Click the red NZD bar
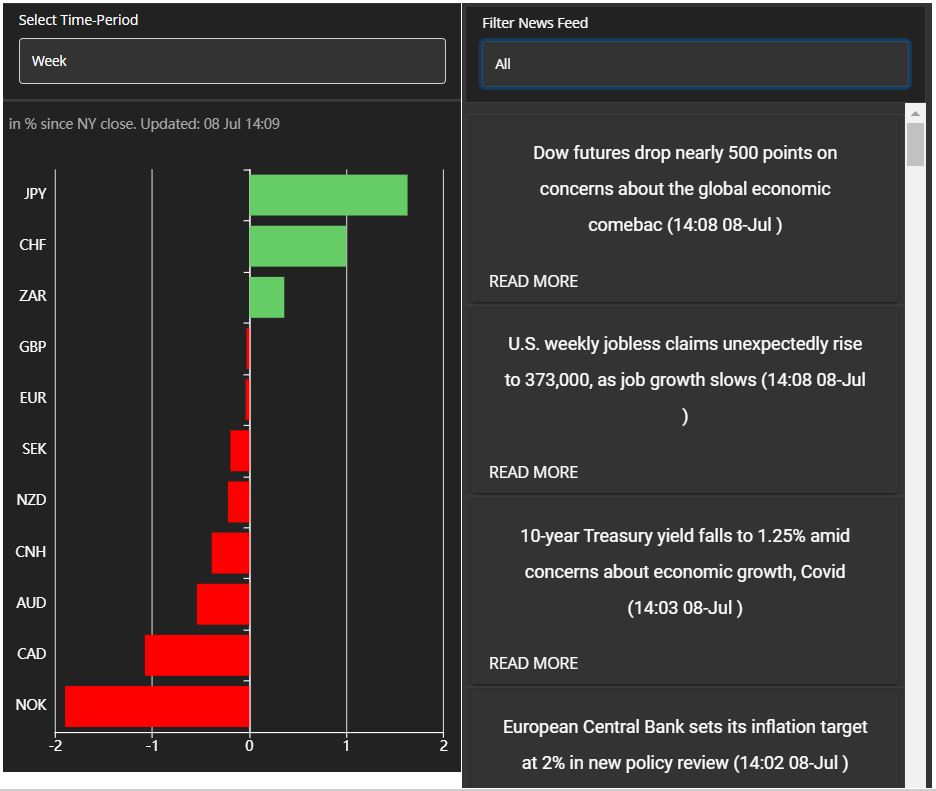 [x=239, y=502]
